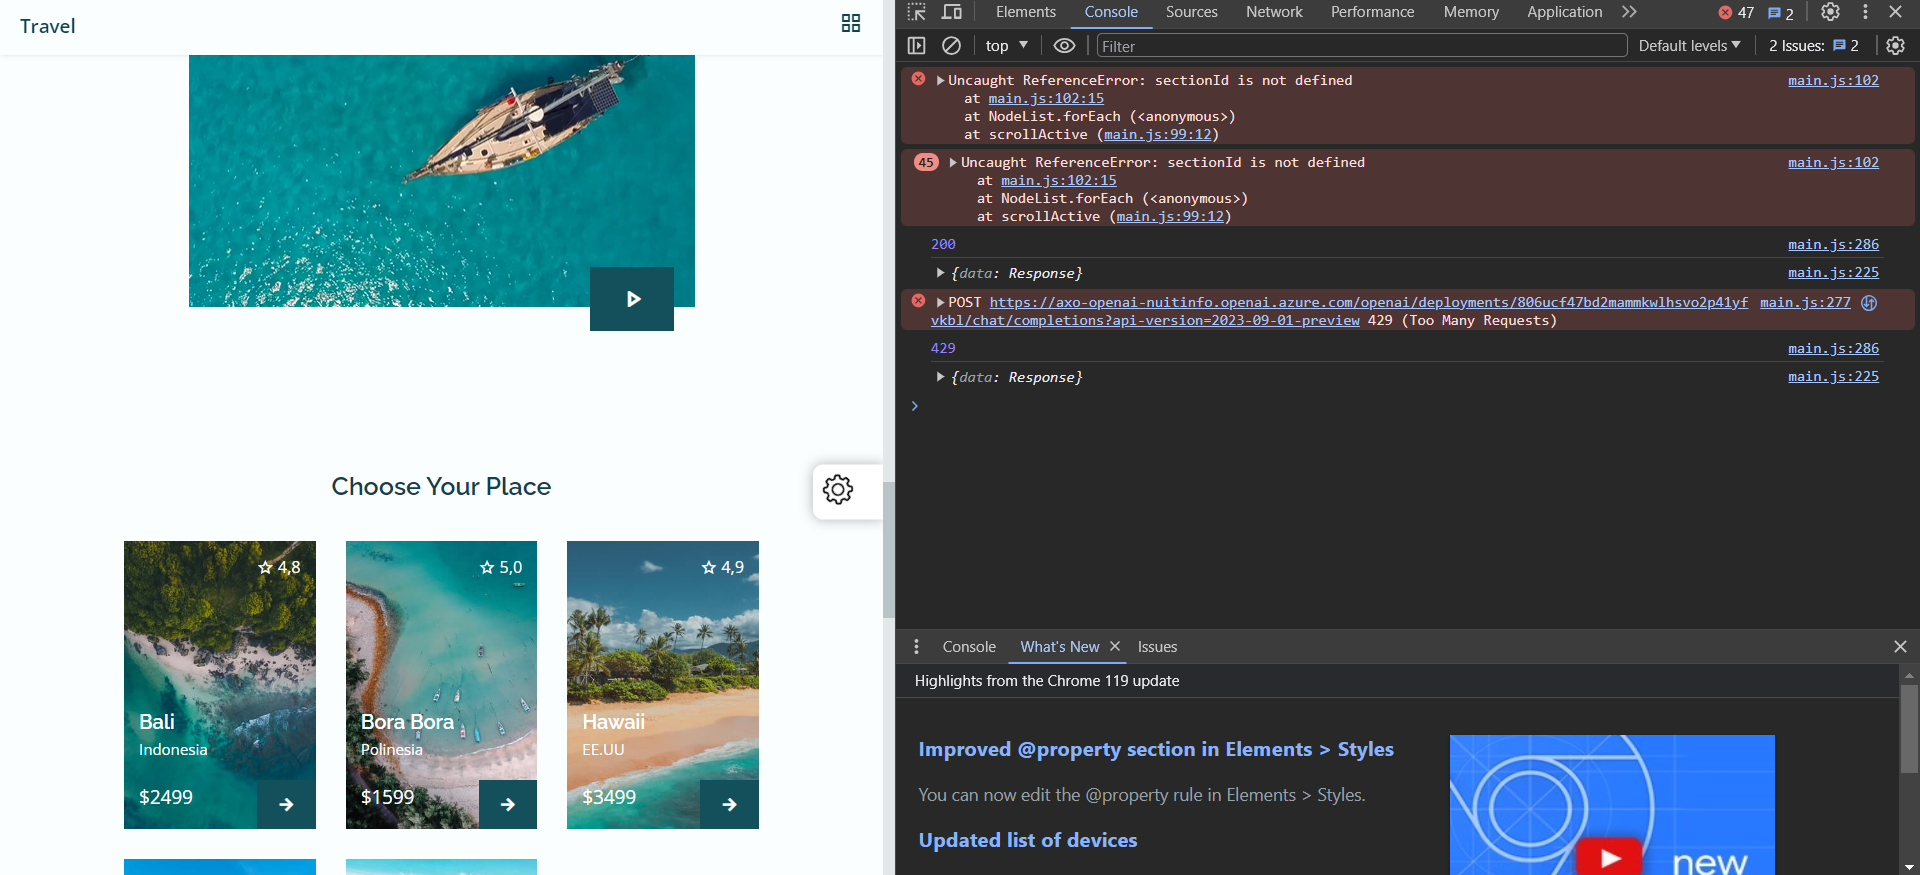Click the logged value 200
The image size is (1920, 875).
coord(943,244)
